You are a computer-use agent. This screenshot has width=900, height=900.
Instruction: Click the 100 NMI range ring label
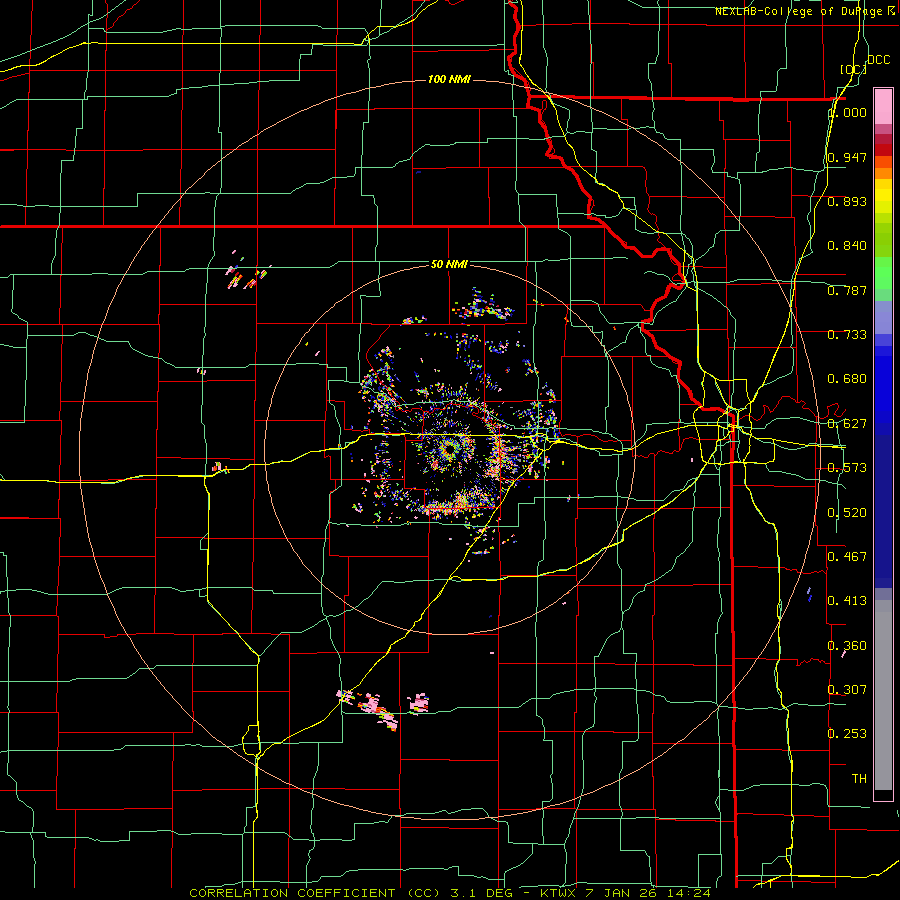[x=449, y=79]
